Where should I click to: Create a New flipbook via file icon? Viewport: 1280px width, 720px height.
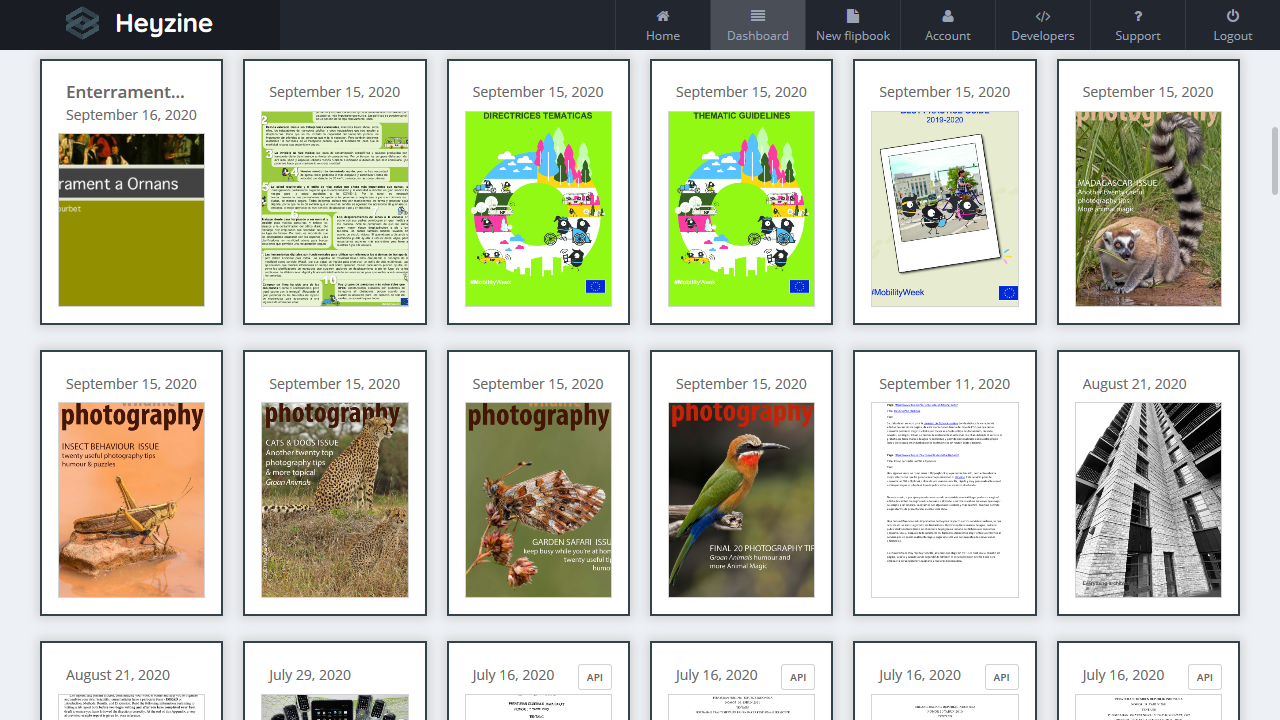coord(852,16)
